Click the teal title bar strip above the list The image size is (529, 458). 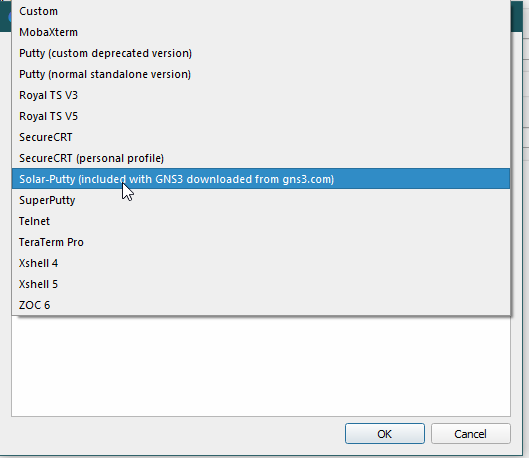[516, 16]
